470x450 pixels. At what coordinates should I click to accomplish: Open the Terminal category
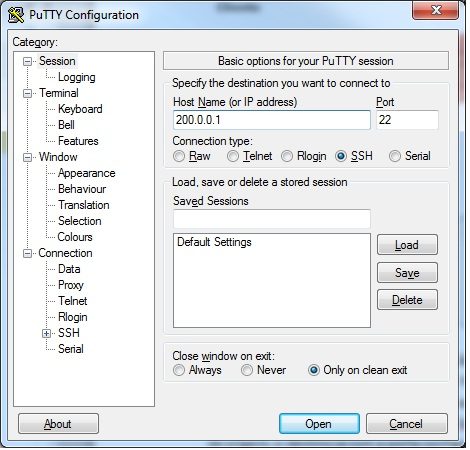click(59, 93)
